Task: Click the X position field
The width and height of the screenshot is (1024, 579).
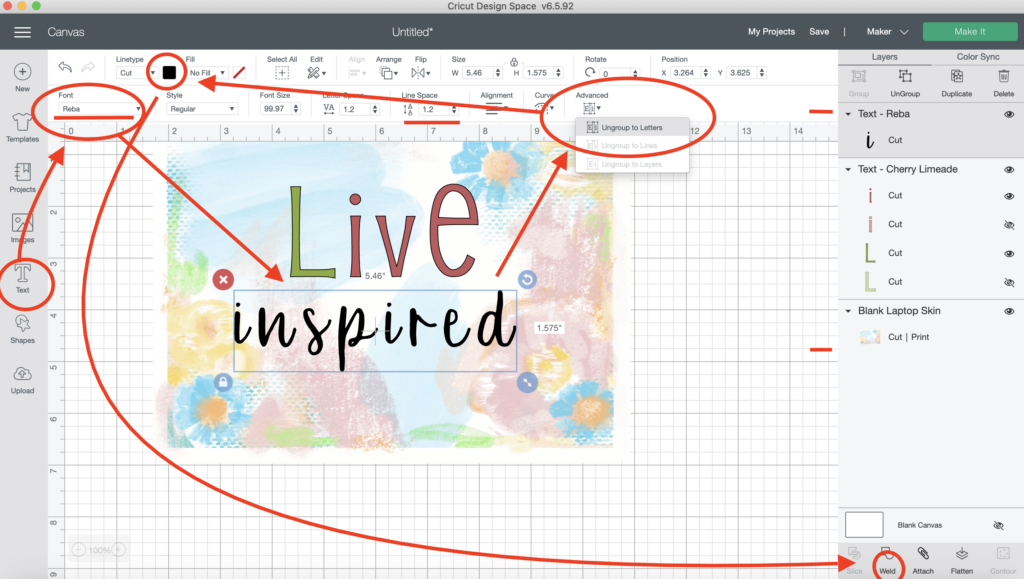Action: (x=685, y=72)
